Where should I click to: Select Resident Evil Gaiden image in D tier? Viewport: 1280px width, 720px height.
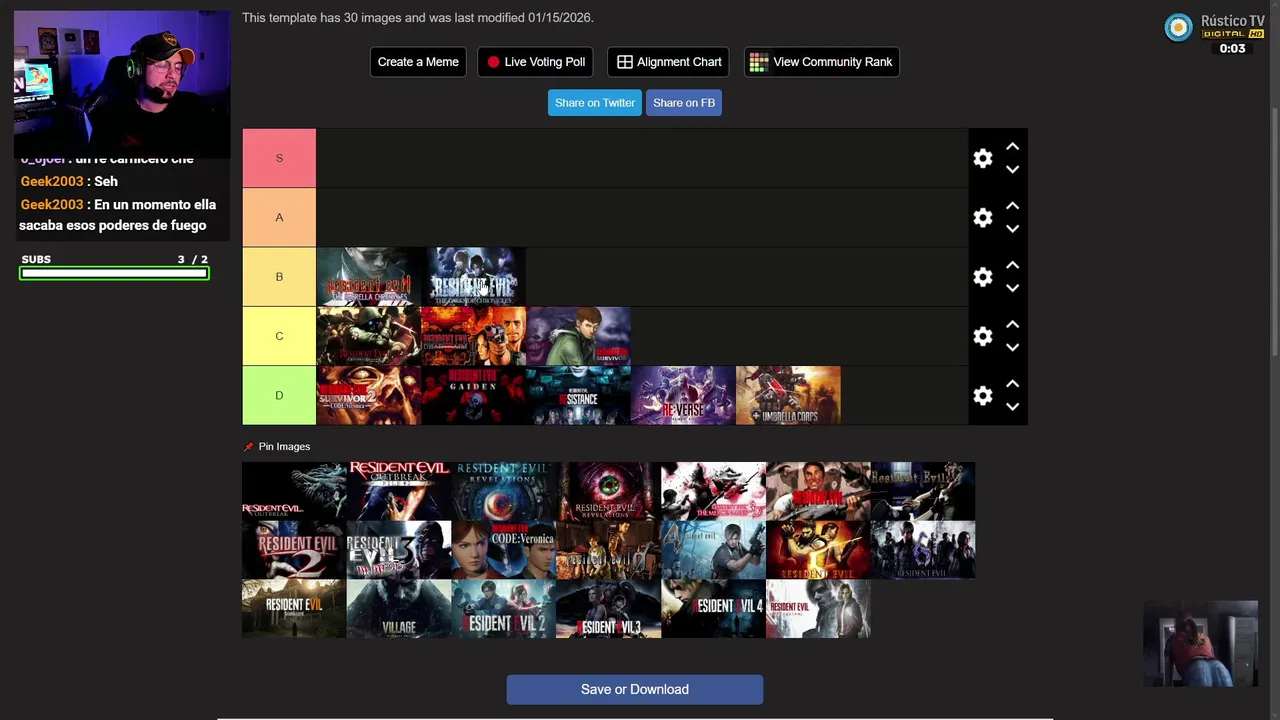(x=474, y=395)
